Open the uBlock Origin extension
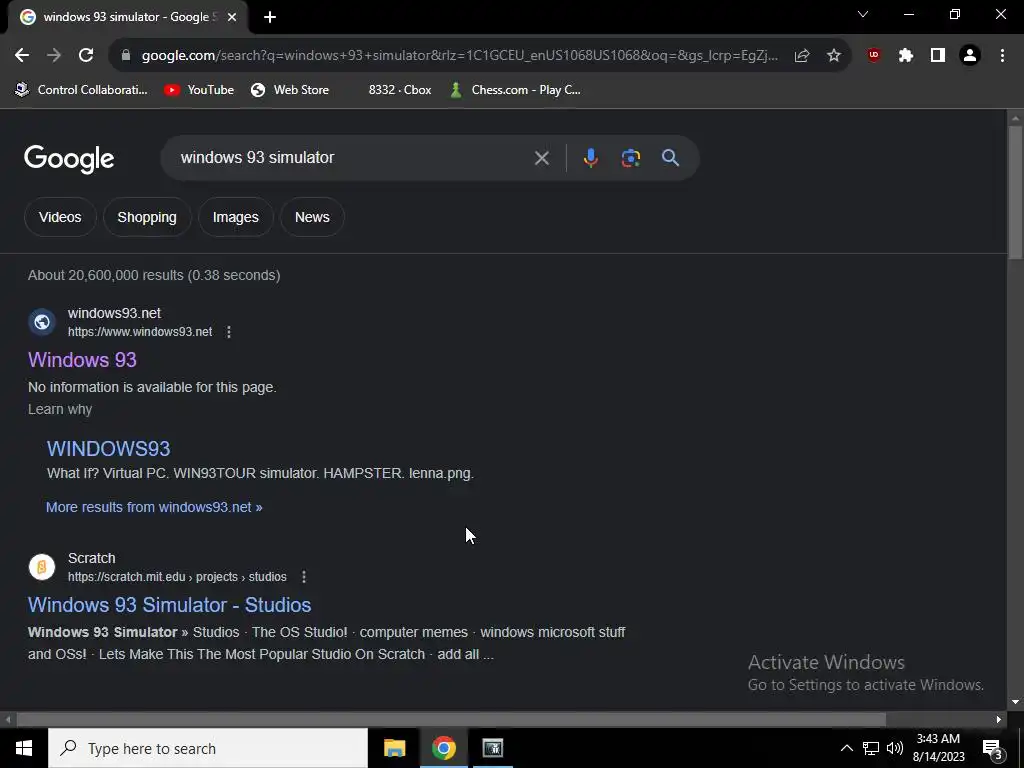 (874, 56)
